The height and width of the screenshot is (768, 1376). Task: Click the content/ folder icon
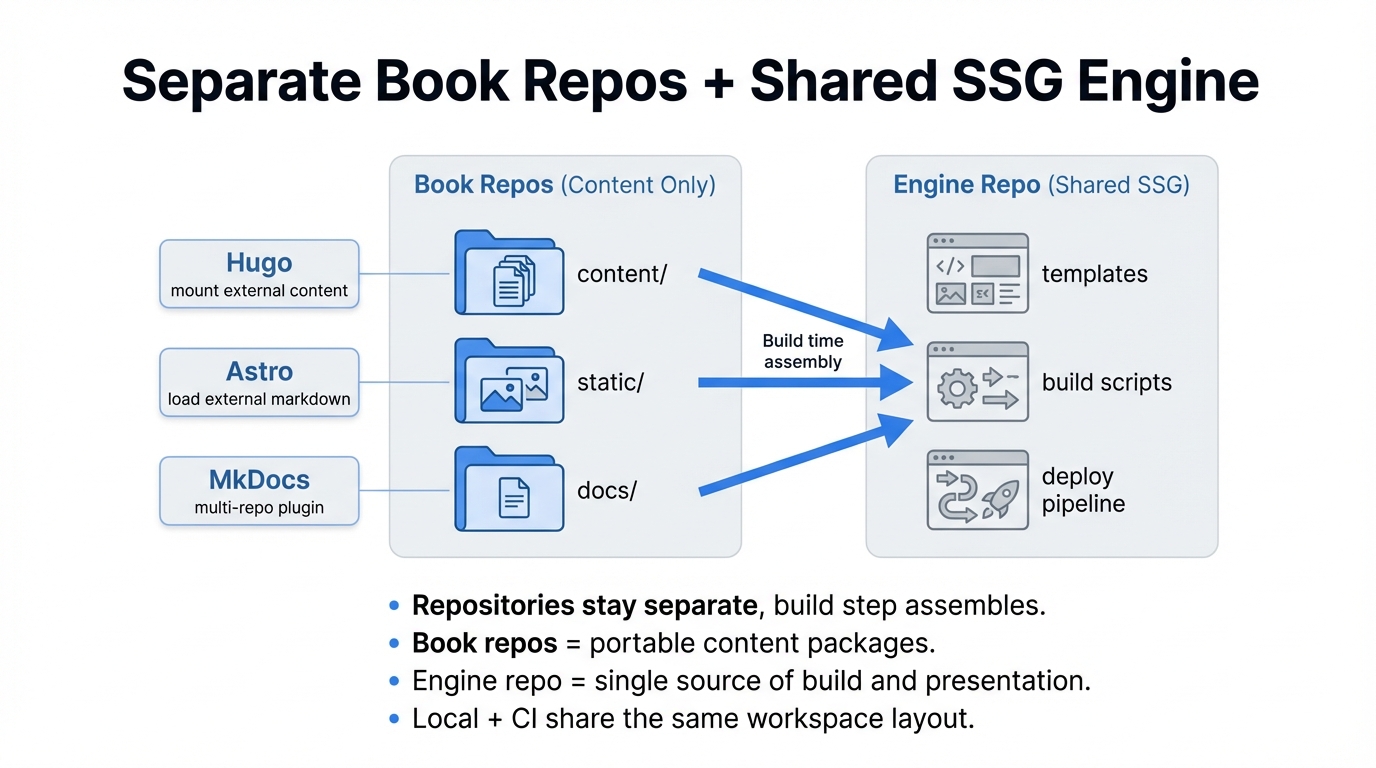click(x=509, y=272)
